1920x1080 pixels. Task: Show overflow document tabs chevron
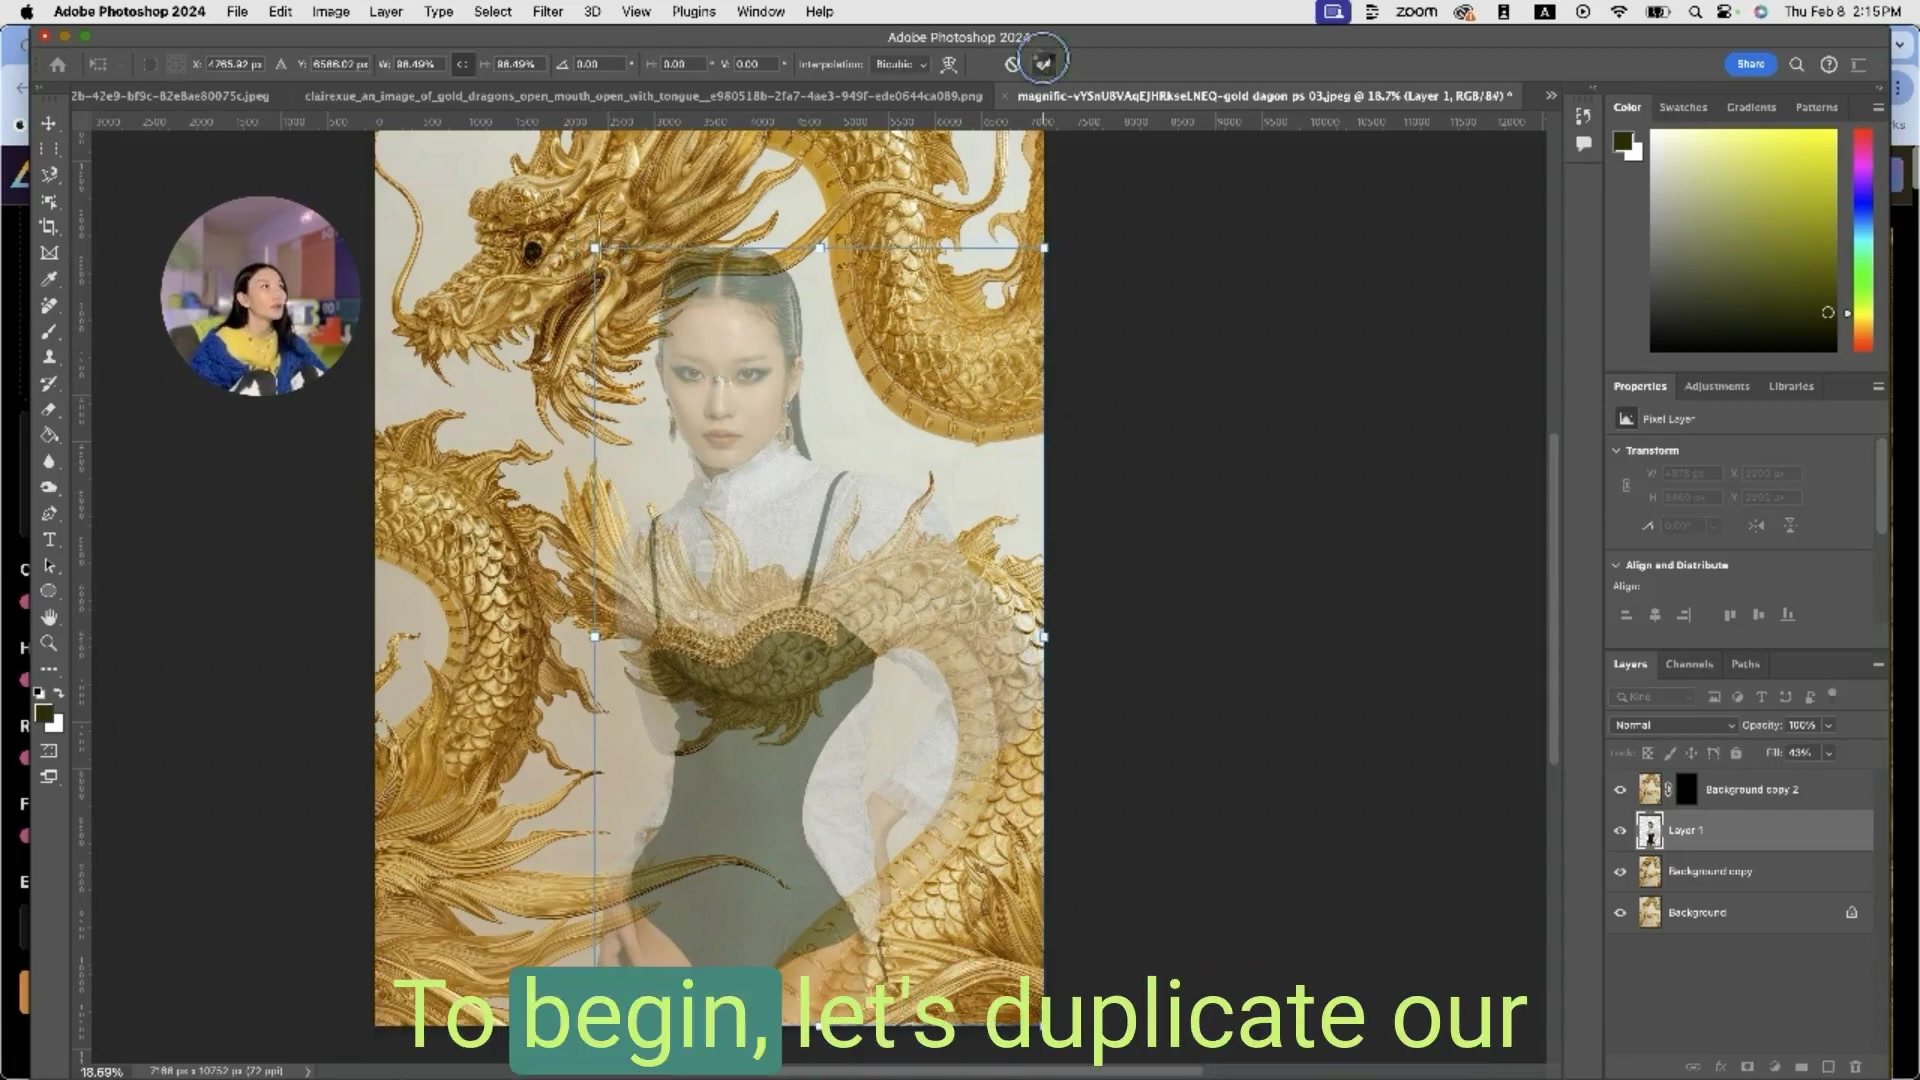point(1551,96)
